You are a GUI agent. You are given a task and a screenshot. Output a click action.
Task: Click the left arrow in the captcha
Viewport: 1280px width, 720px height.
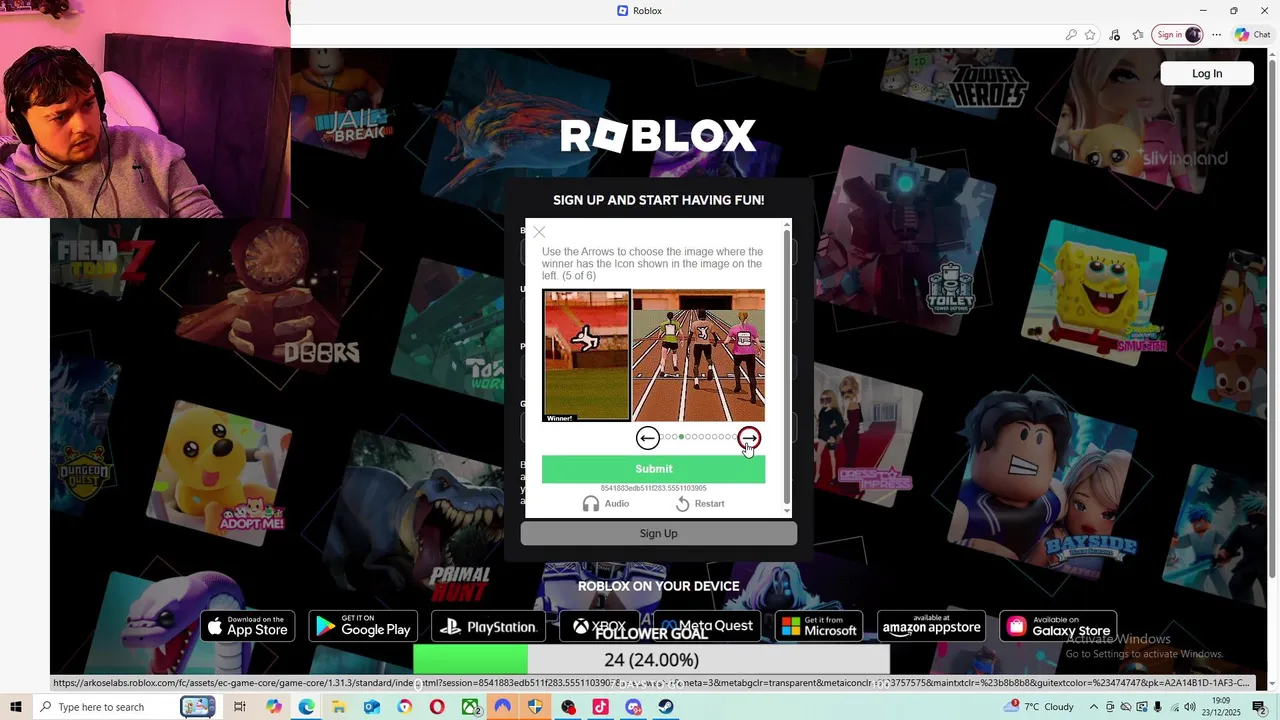(648, 437)
